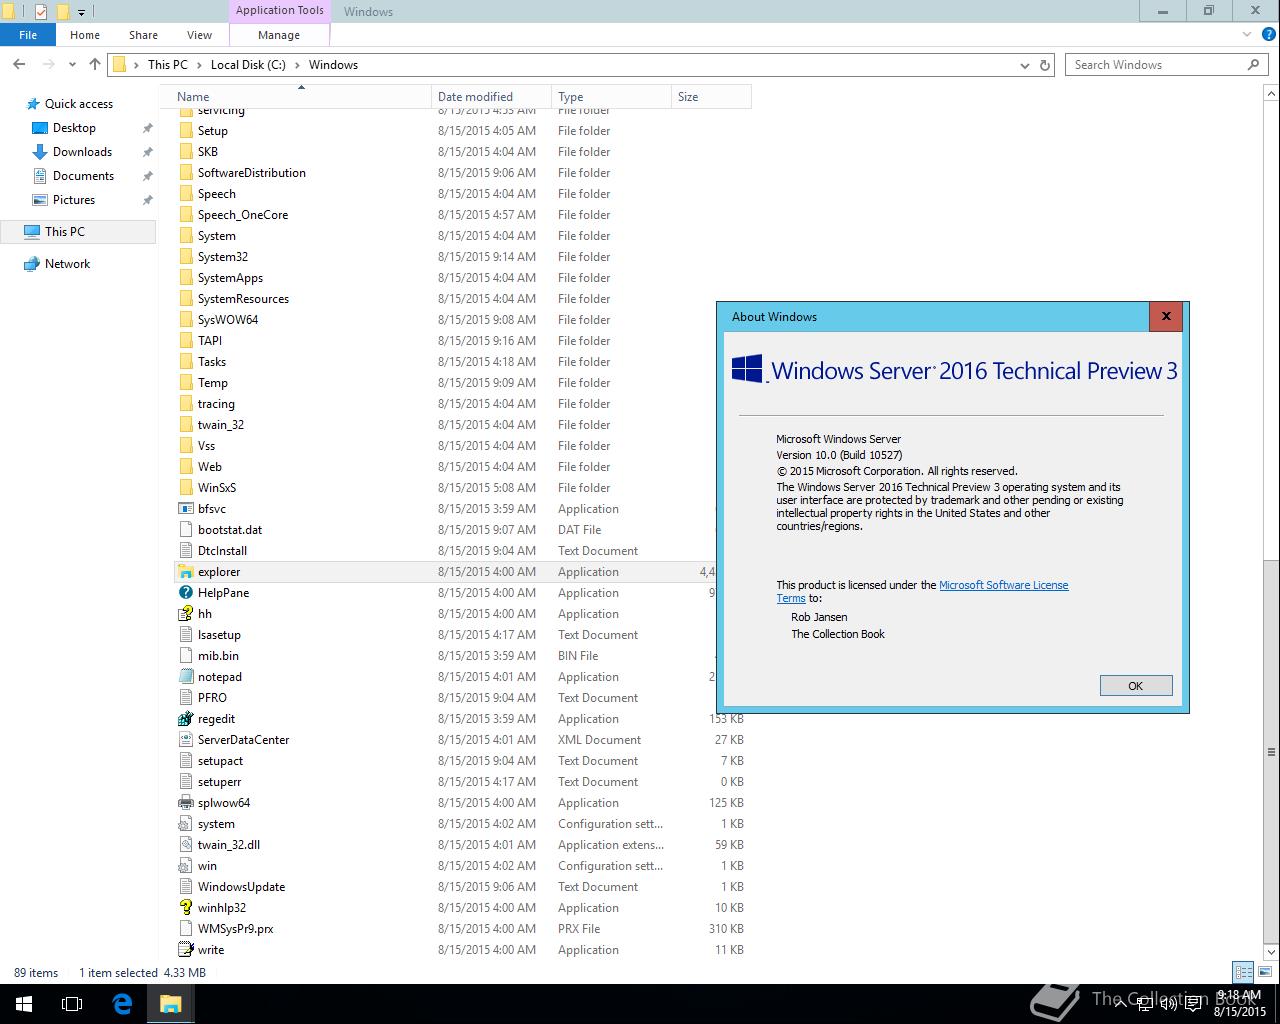Open the explorer application icon
Image resolution: width=1280 pixels, height=1024 pixels.
tap(185, 572)
